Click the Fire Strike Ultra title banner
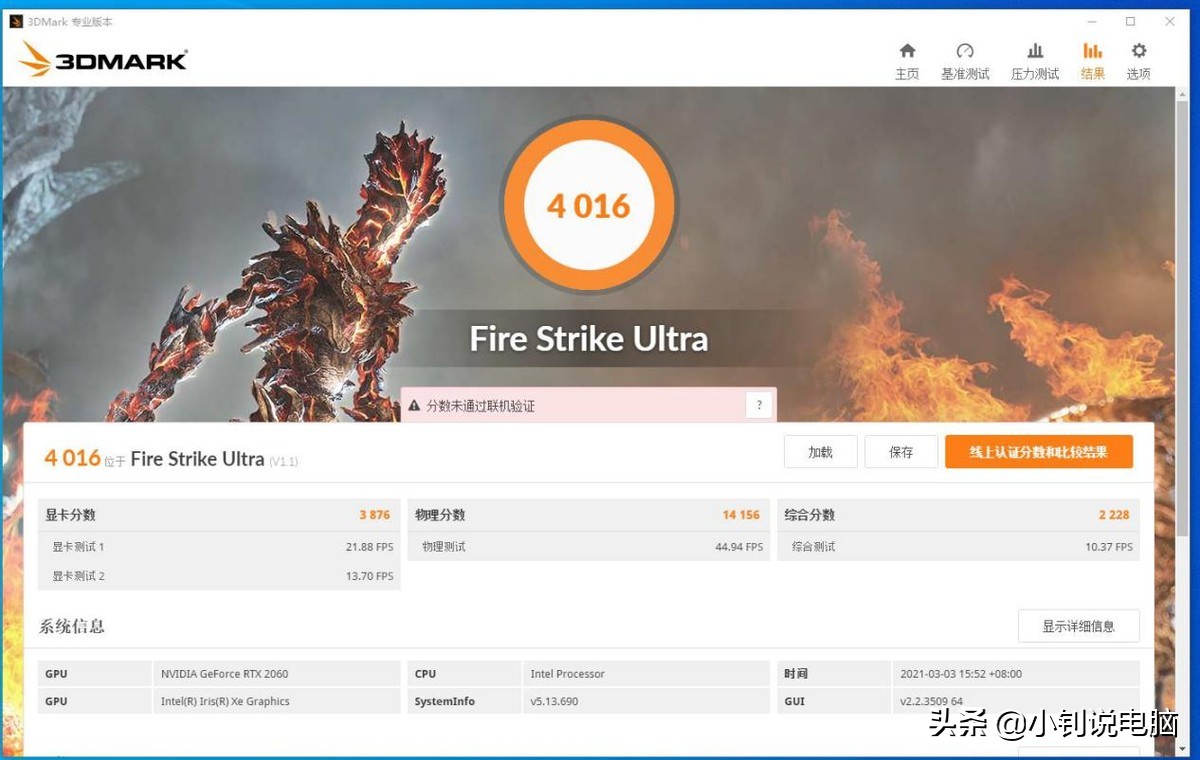The width and height of the screenshot is (1200, 760). [x=589, y=339]
